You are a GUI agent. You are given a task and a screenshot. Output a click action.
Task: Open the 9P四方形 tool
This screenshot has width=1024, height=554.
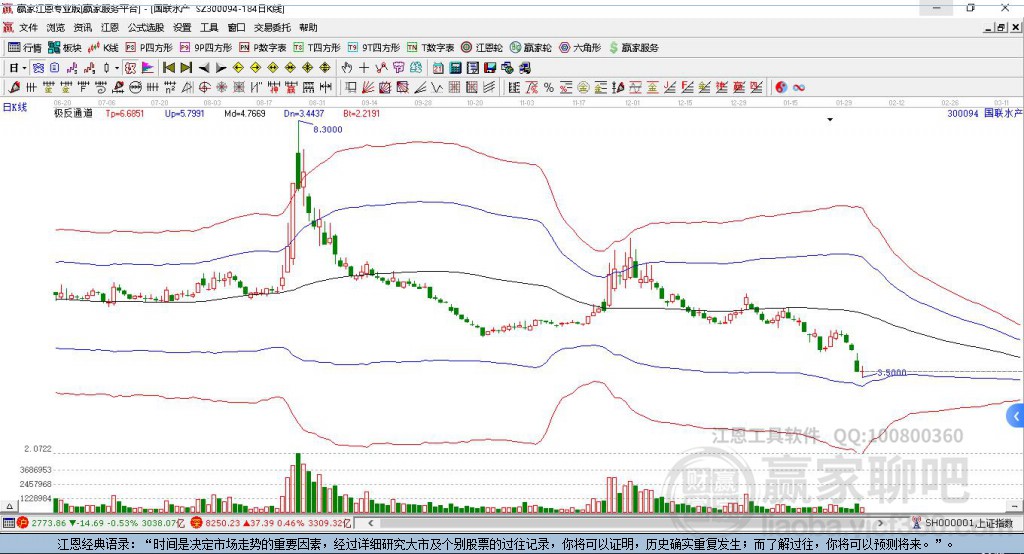click(x=206, y=48)
